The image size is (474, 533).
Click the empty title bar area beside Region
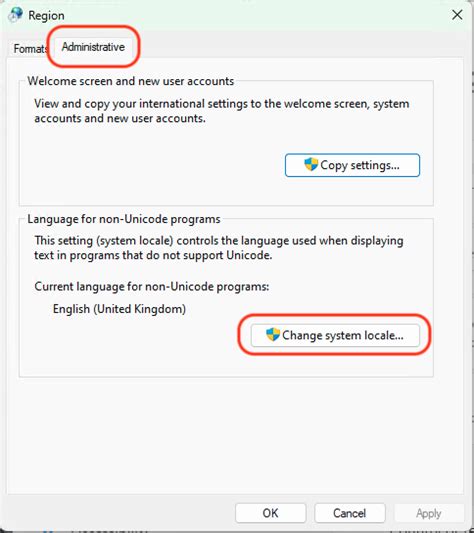255,15
